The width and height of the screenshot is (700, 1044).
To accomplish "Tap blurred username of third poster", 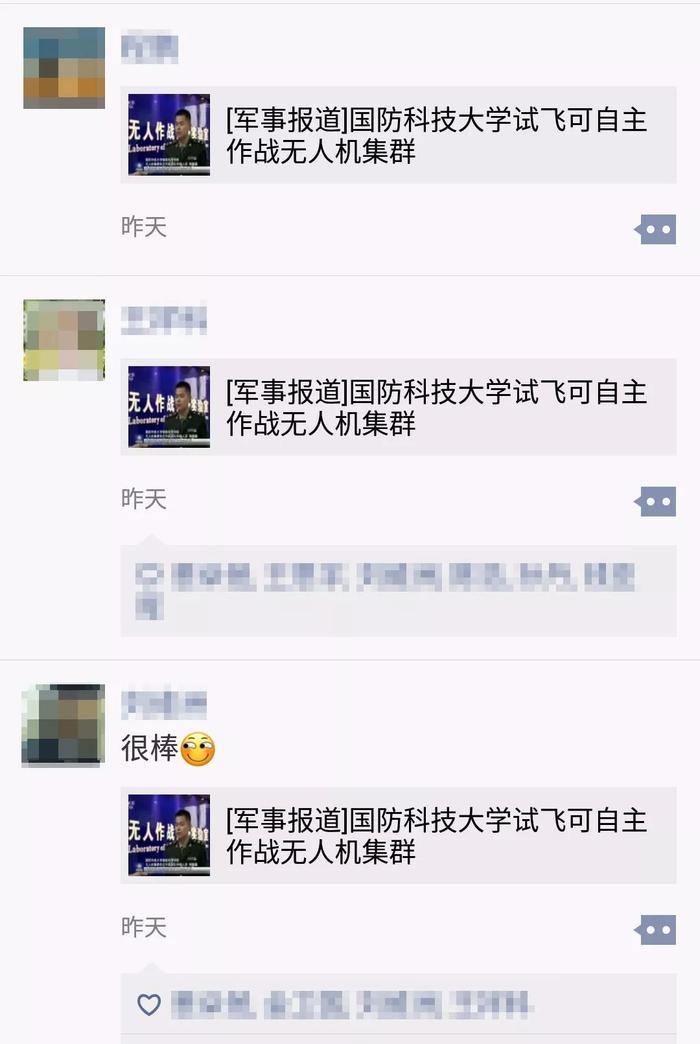I will 164,705.
